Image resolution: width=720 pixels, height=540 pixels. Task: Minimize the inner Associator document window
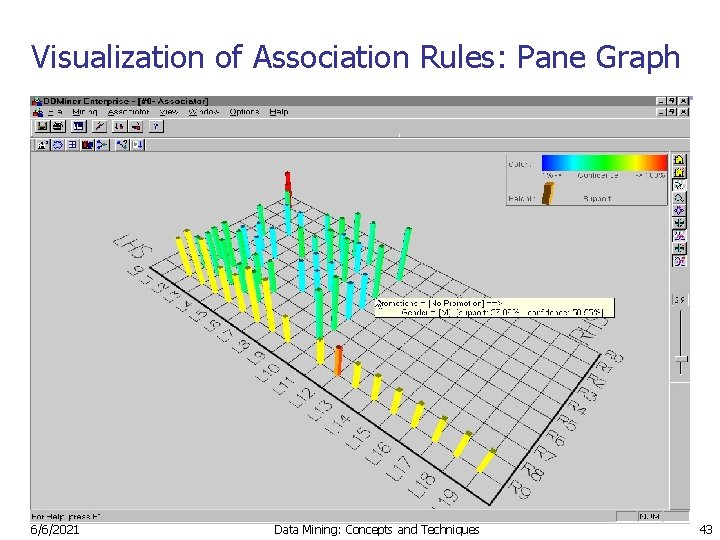pos(661,112)
